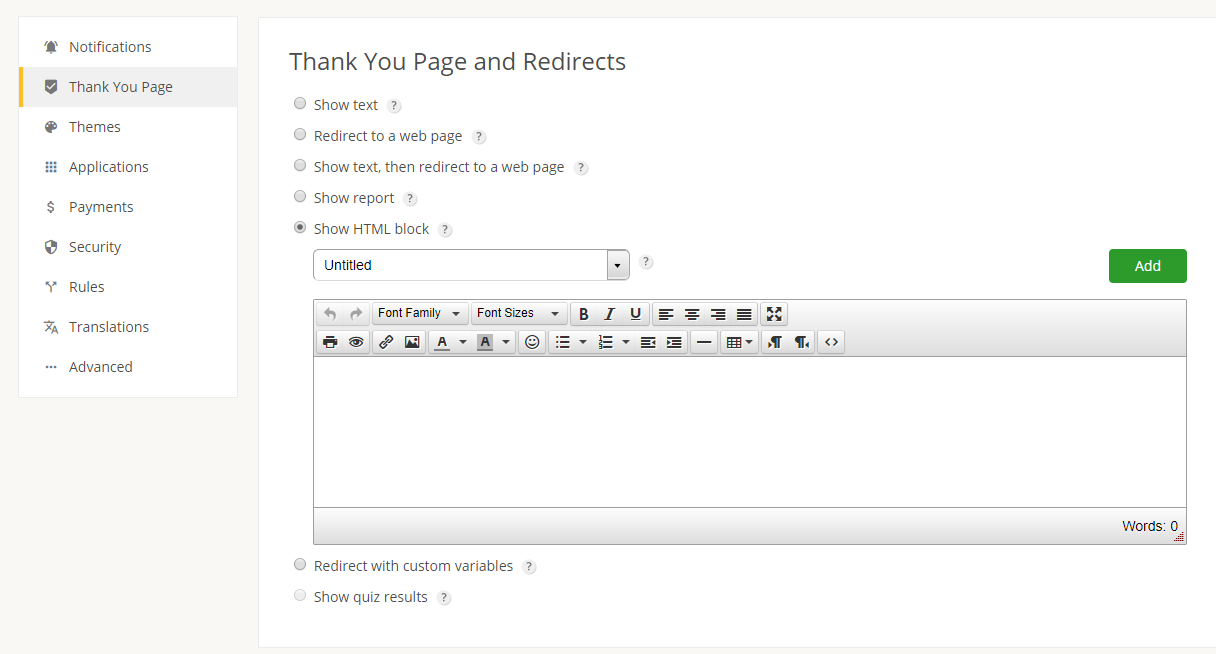Open the emoticons picker
The image size is (1216, 654).
532,342
